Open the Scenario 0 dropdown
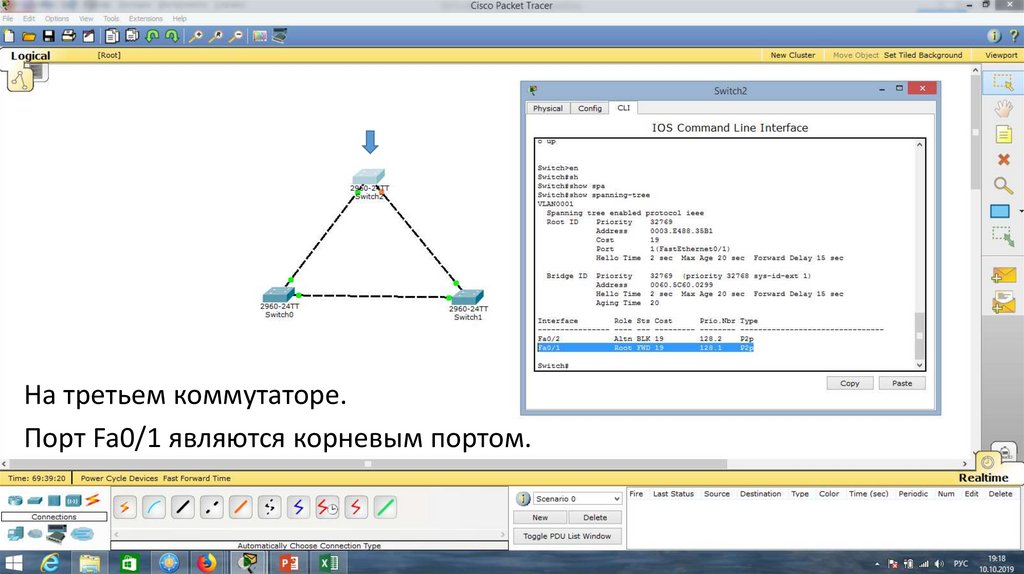Screen dimensions: 1024x574 tap(577, 499)
